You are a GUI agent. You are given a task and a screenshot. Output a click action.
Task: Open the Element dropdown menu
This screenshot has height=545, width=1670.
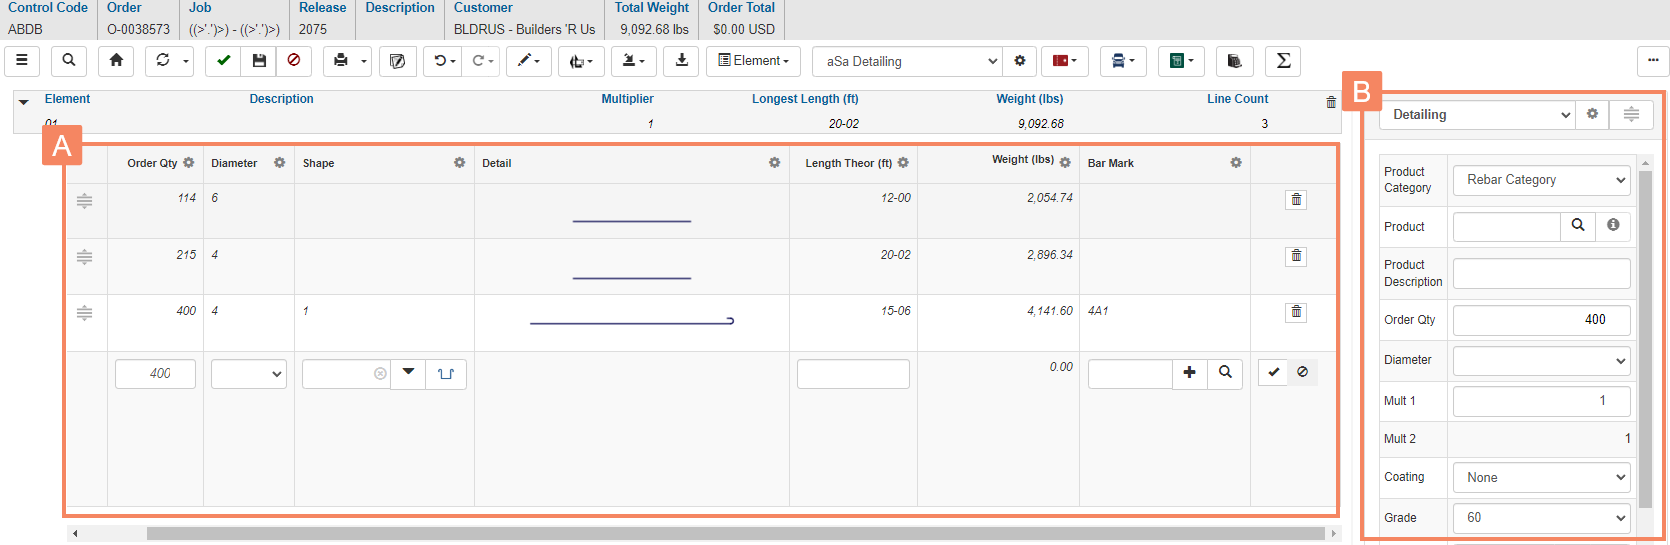coord(753,61)
